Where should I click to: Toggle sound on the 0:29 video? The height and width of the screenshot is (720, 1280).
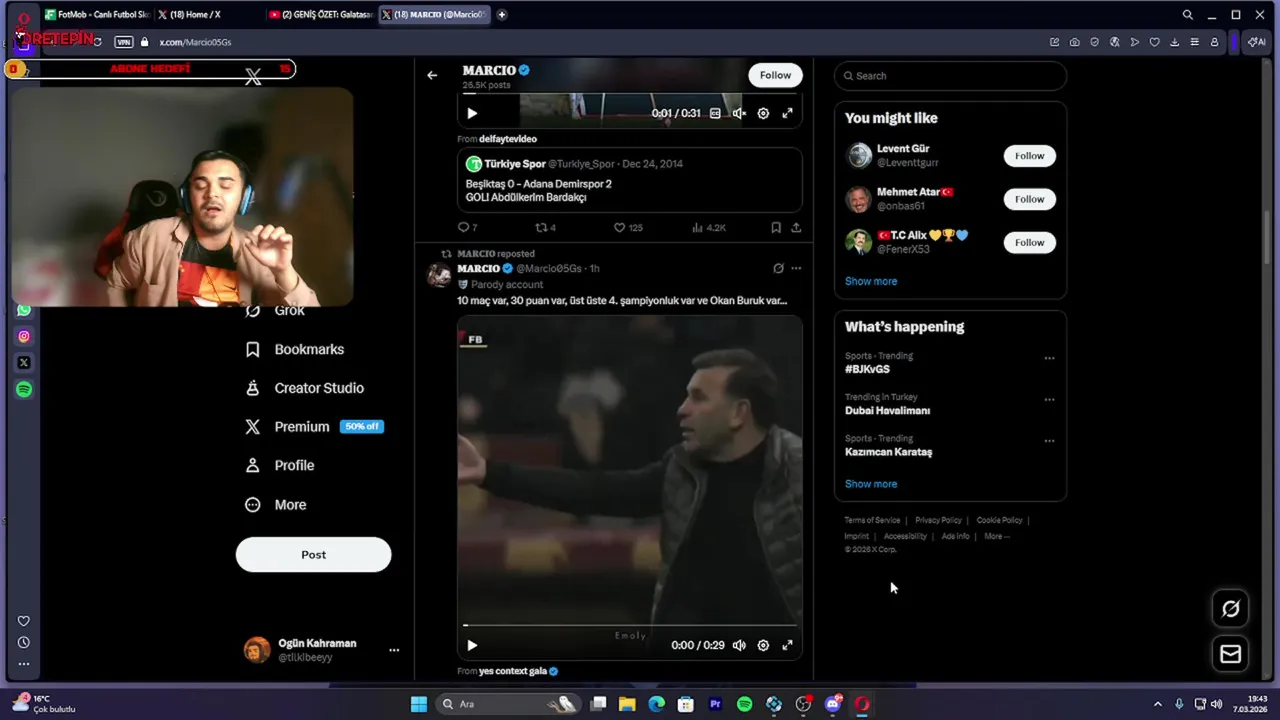tap(739, 645)
